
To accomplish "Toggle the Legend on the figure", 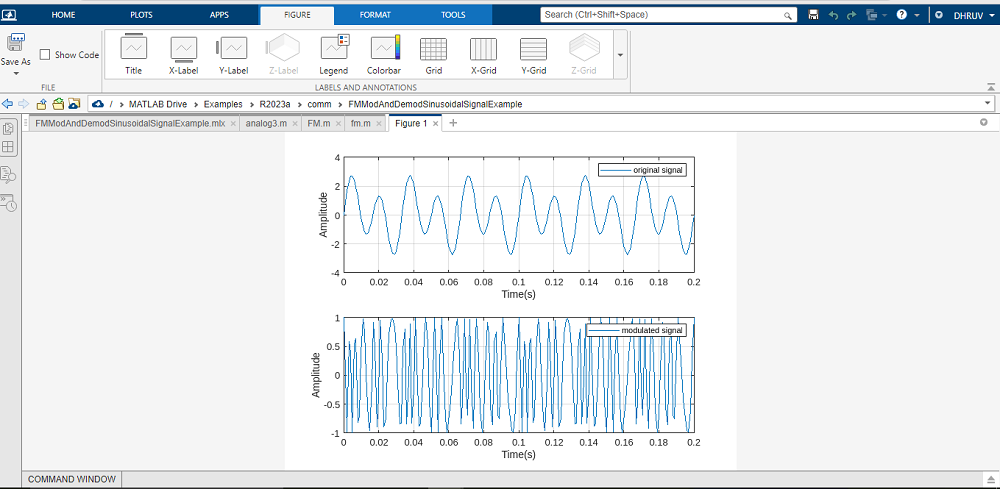I will tap(333, 55).
